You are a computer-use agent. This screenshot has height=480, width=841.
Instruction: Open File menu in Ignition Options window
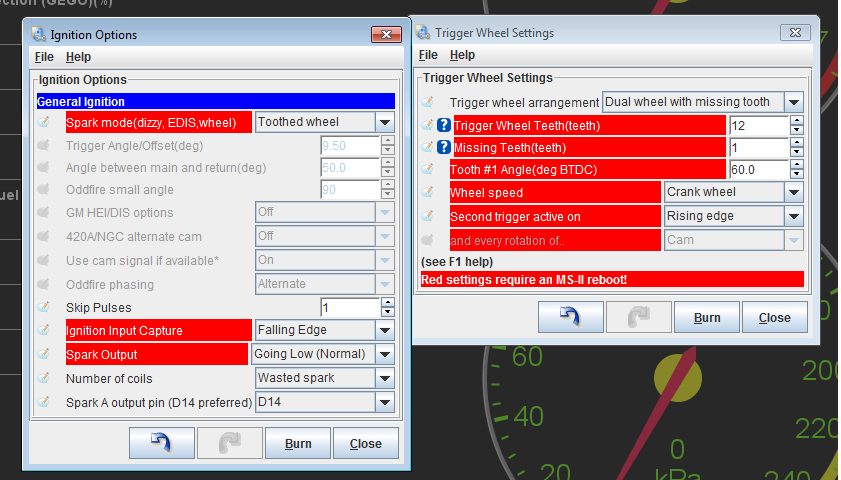pyautogui.click(x=44, y=57)
